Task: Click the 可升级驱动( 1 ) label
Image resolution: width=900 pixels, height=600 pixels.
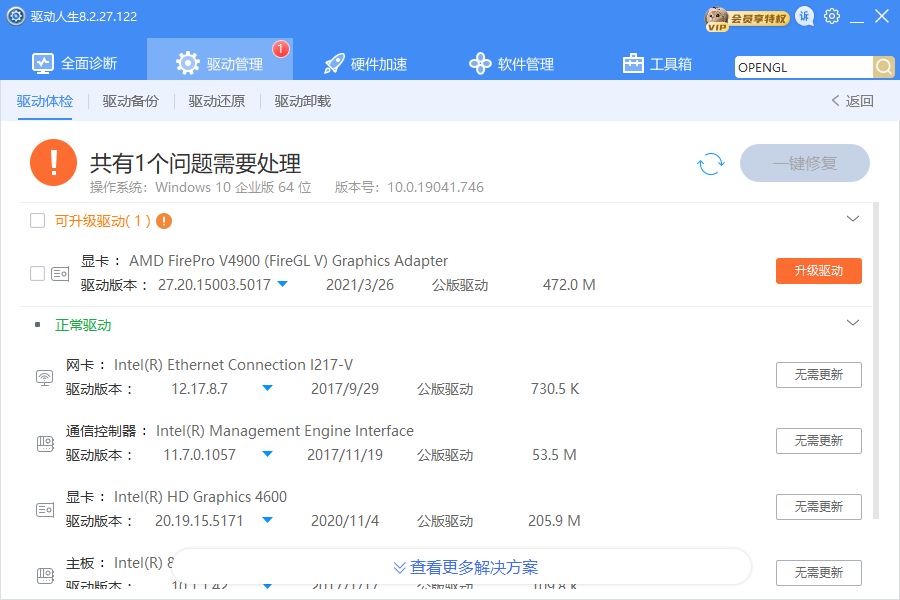Action: point(103,221)
